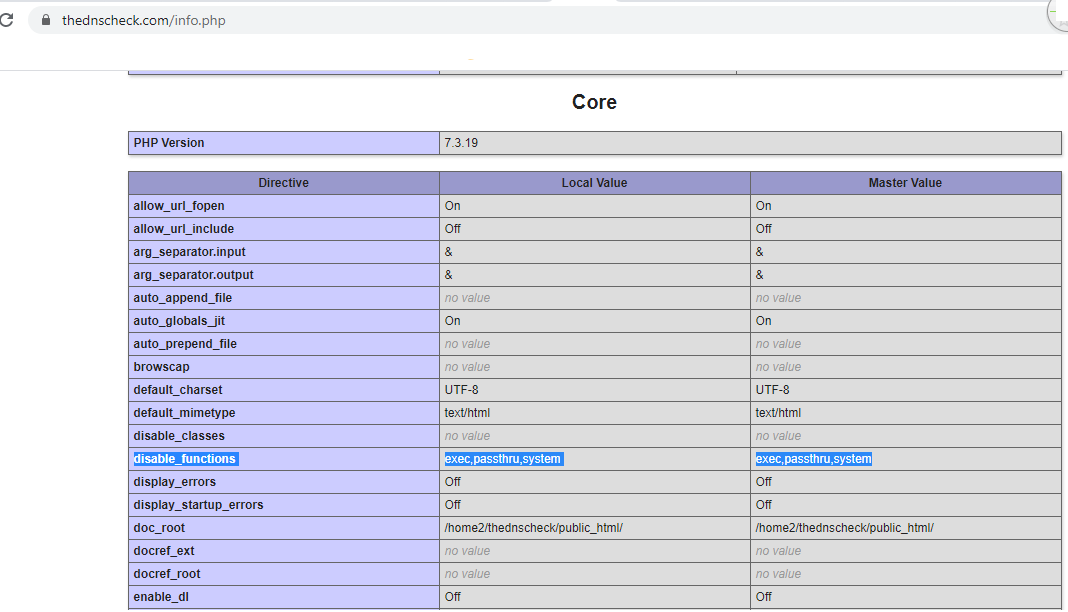The width and height of the screenshot is (1068, 612).
Task: Click the 'Master Value' column header
Action: coord(906,183)
